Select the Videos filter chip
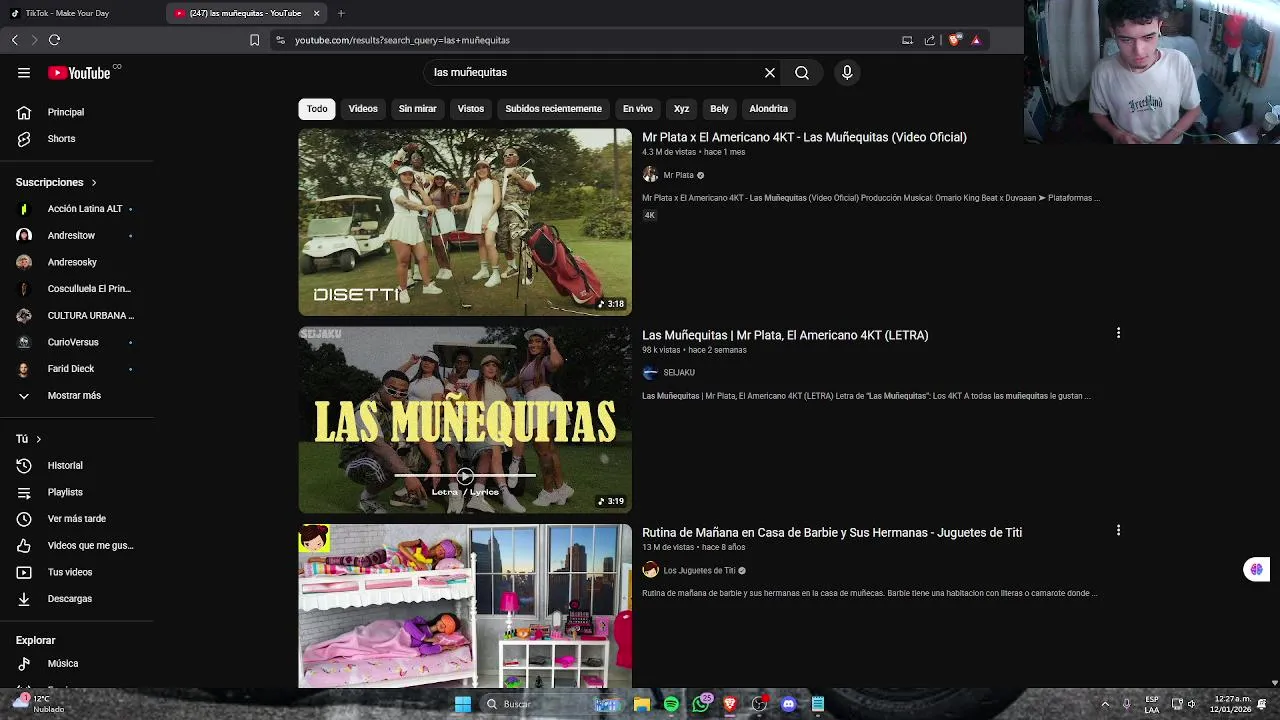The height and width of the screenshot is (720, 1280). (x=363, y=109)
